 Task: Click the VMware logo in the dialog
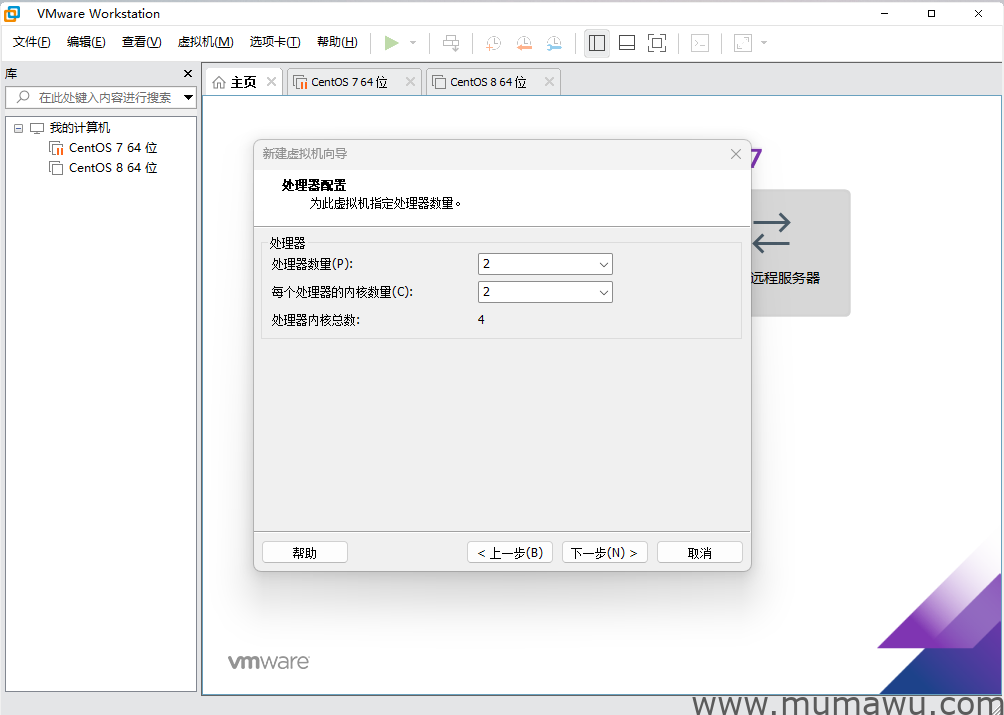[268, 661]
